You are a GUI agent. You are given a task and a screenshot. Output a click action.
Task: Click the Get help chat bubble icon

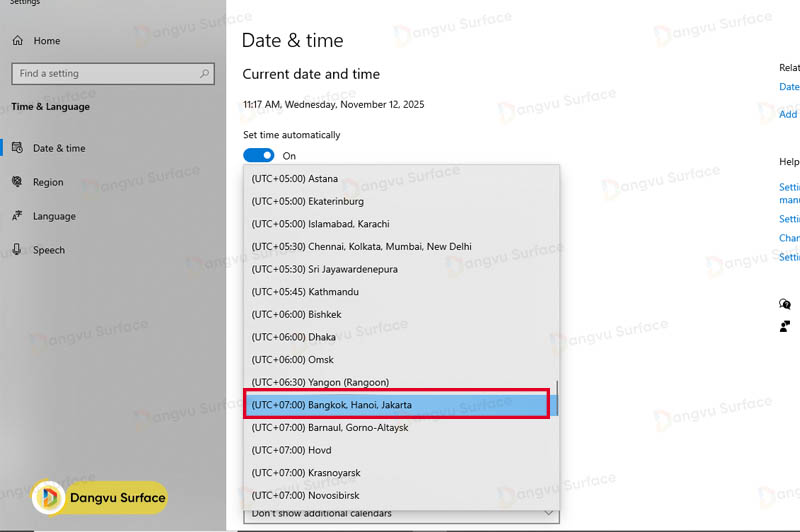(x=785, y=304)
